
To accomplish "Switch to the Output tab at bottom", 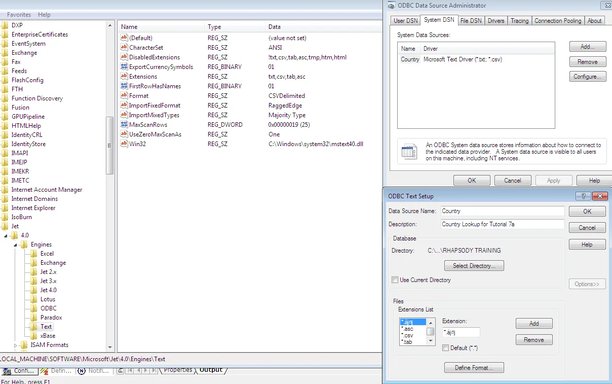I will [x=211, y=370].
